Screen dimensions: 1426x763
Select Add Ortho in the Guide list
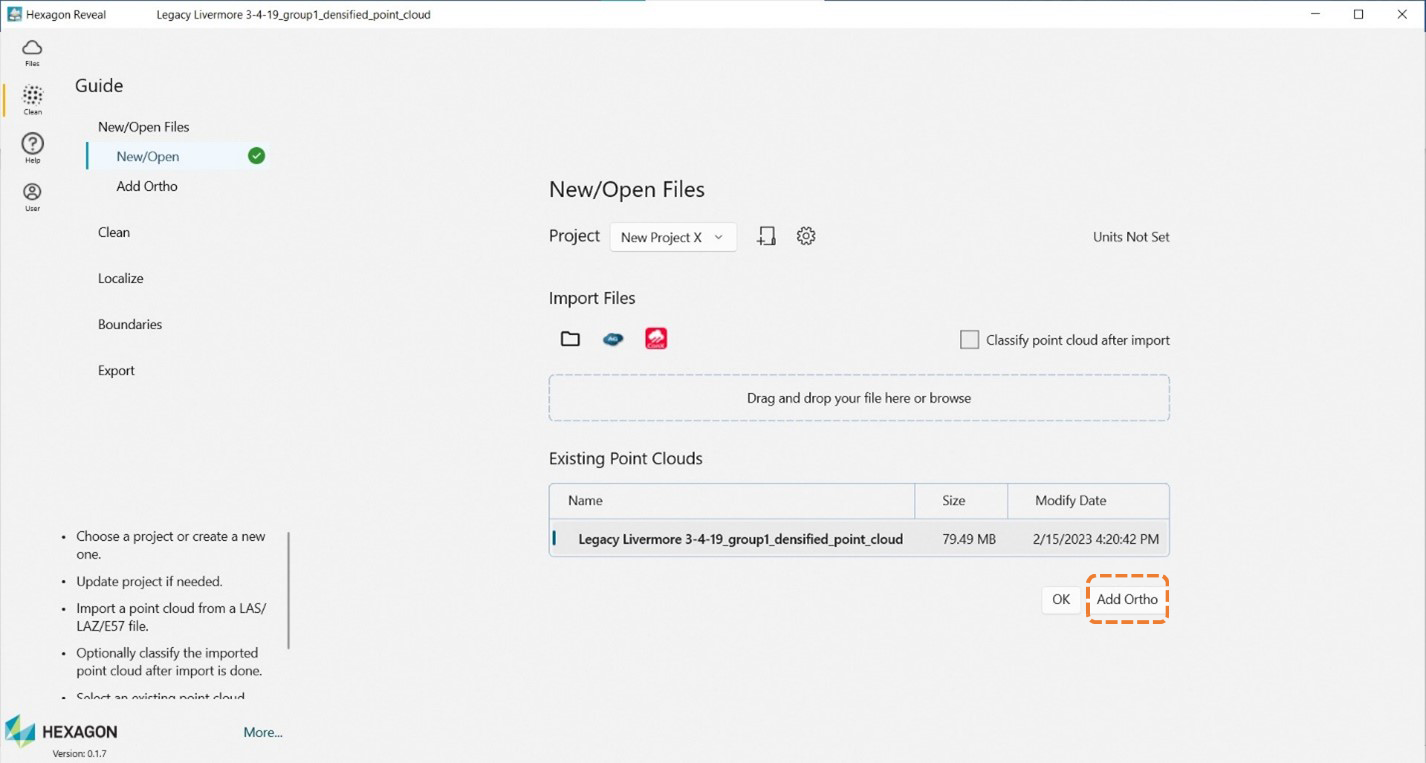tap(147, 186)
